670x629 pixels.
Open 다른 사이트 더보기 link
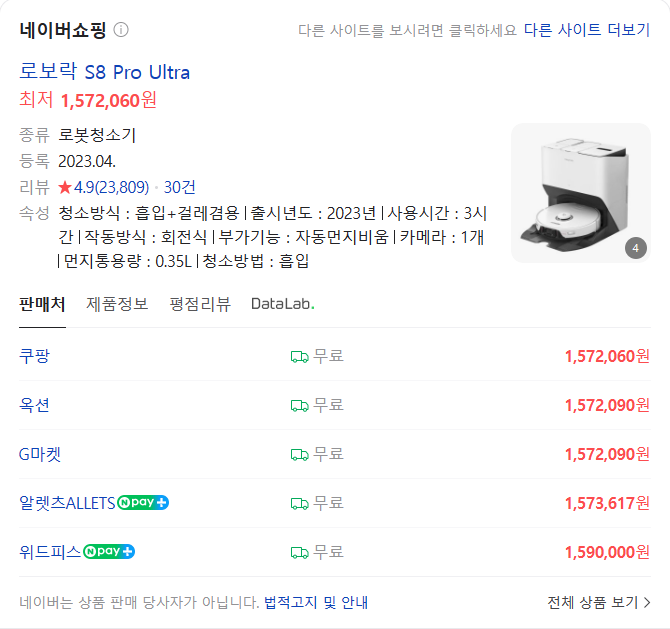click(586, 30)
